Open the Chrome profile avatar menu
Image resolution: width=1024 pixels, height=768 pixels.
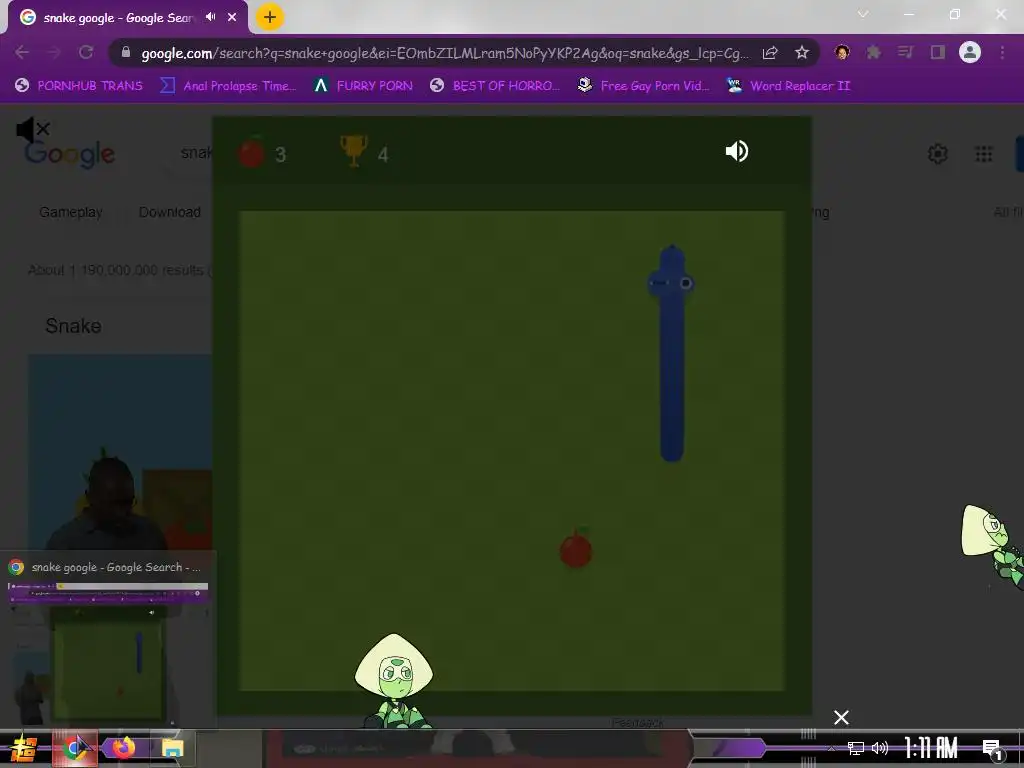[970, 52]
